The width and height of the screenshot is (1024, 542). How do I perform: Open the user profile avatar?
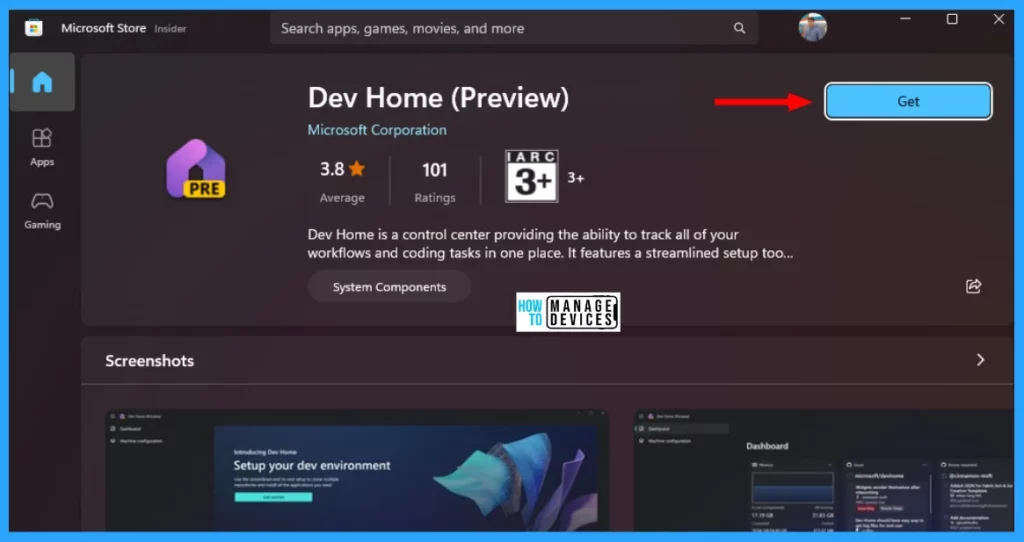pyautogui.click(x=812, y=27)
